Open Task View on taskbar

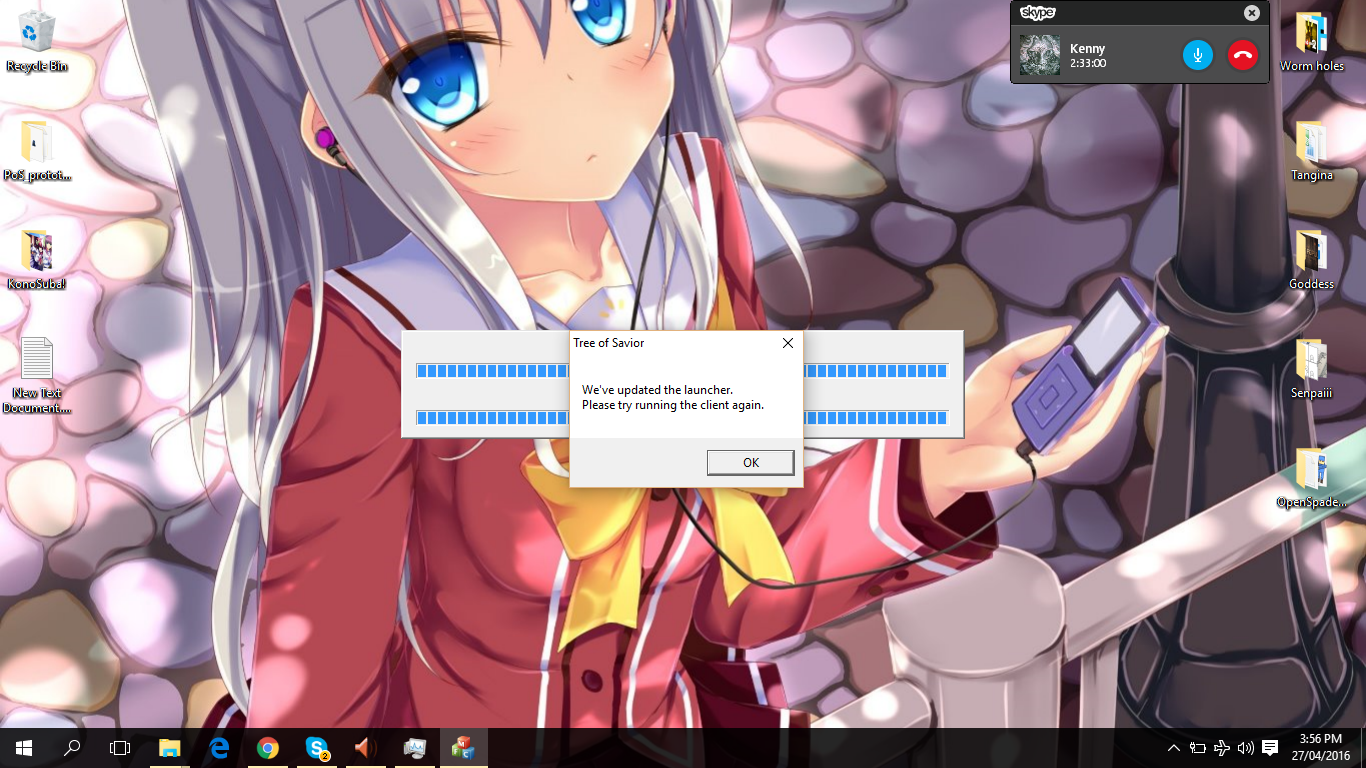pos(120,747)
